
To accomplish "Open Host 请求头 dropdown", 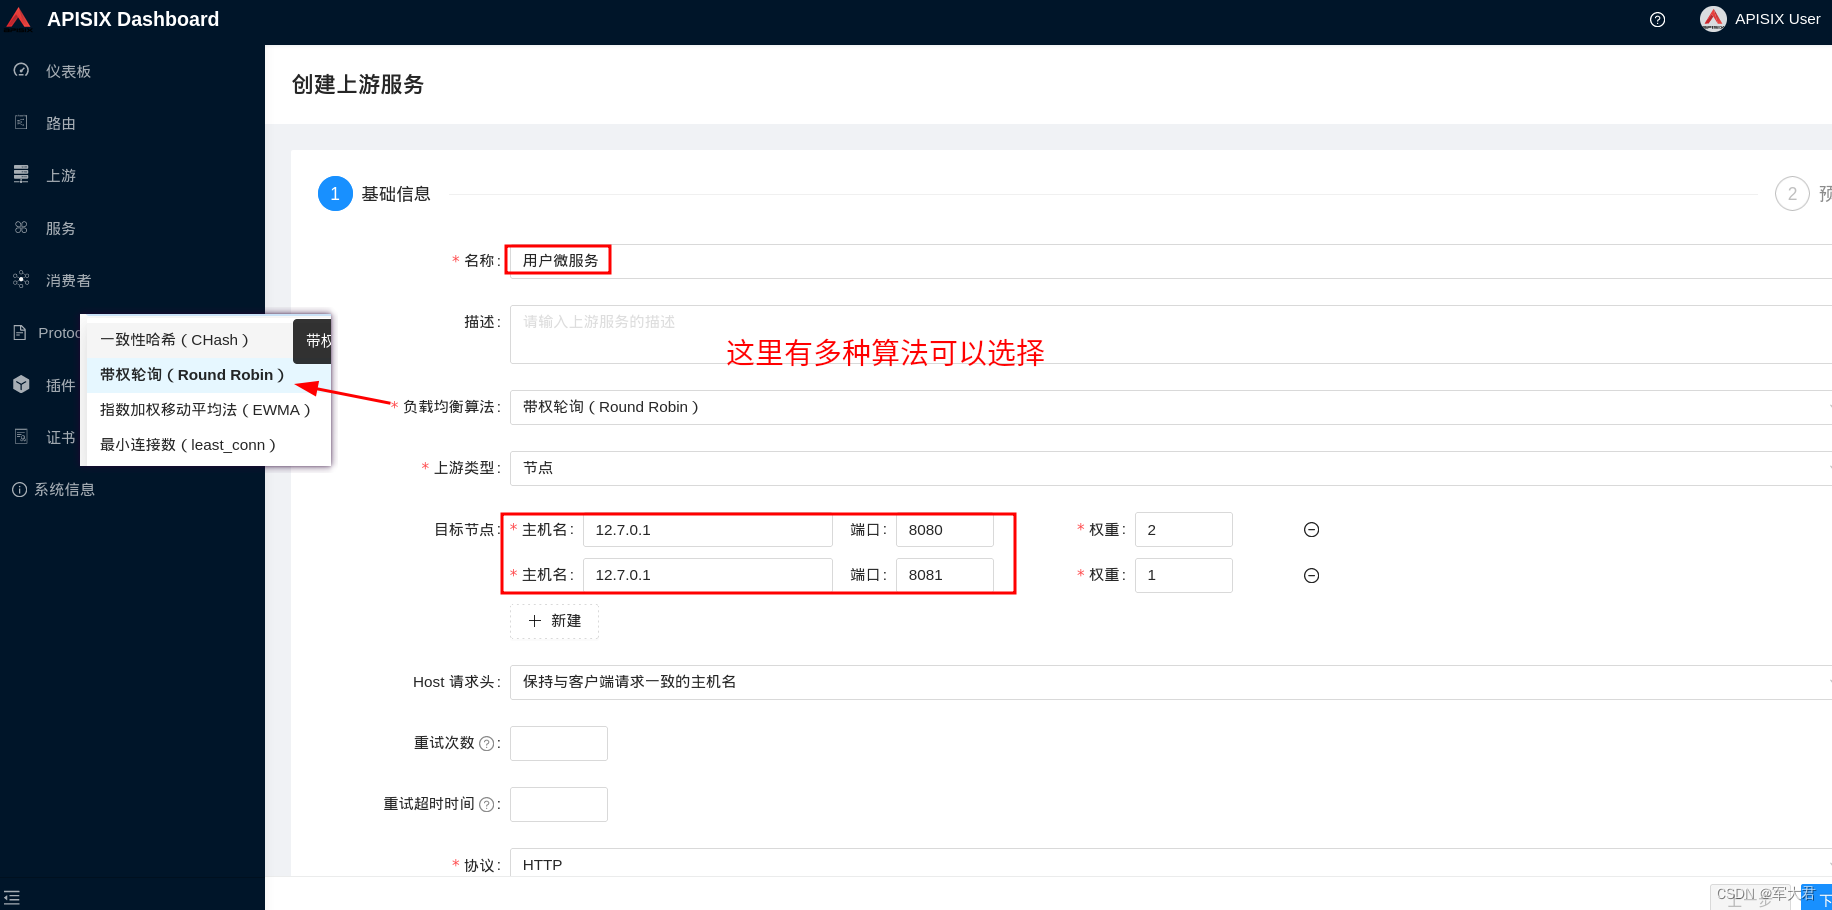I will click(1171, 682).
